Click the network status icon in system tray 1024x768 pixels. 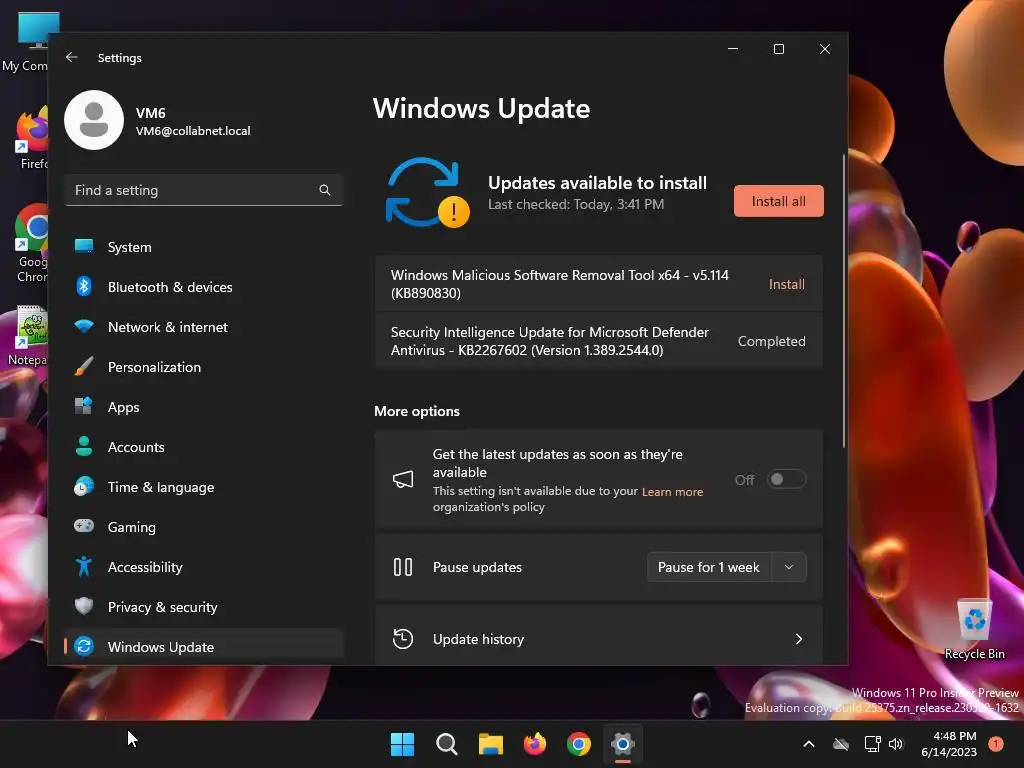(x=872, y=744)
